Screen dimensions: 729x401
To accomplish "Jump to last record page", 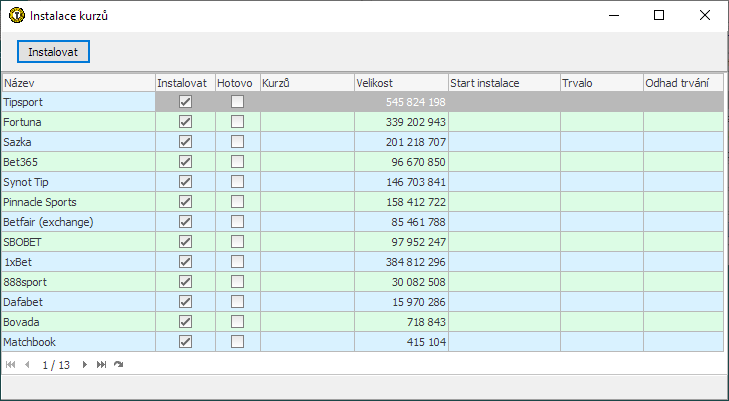I will [x=101, y=365].
